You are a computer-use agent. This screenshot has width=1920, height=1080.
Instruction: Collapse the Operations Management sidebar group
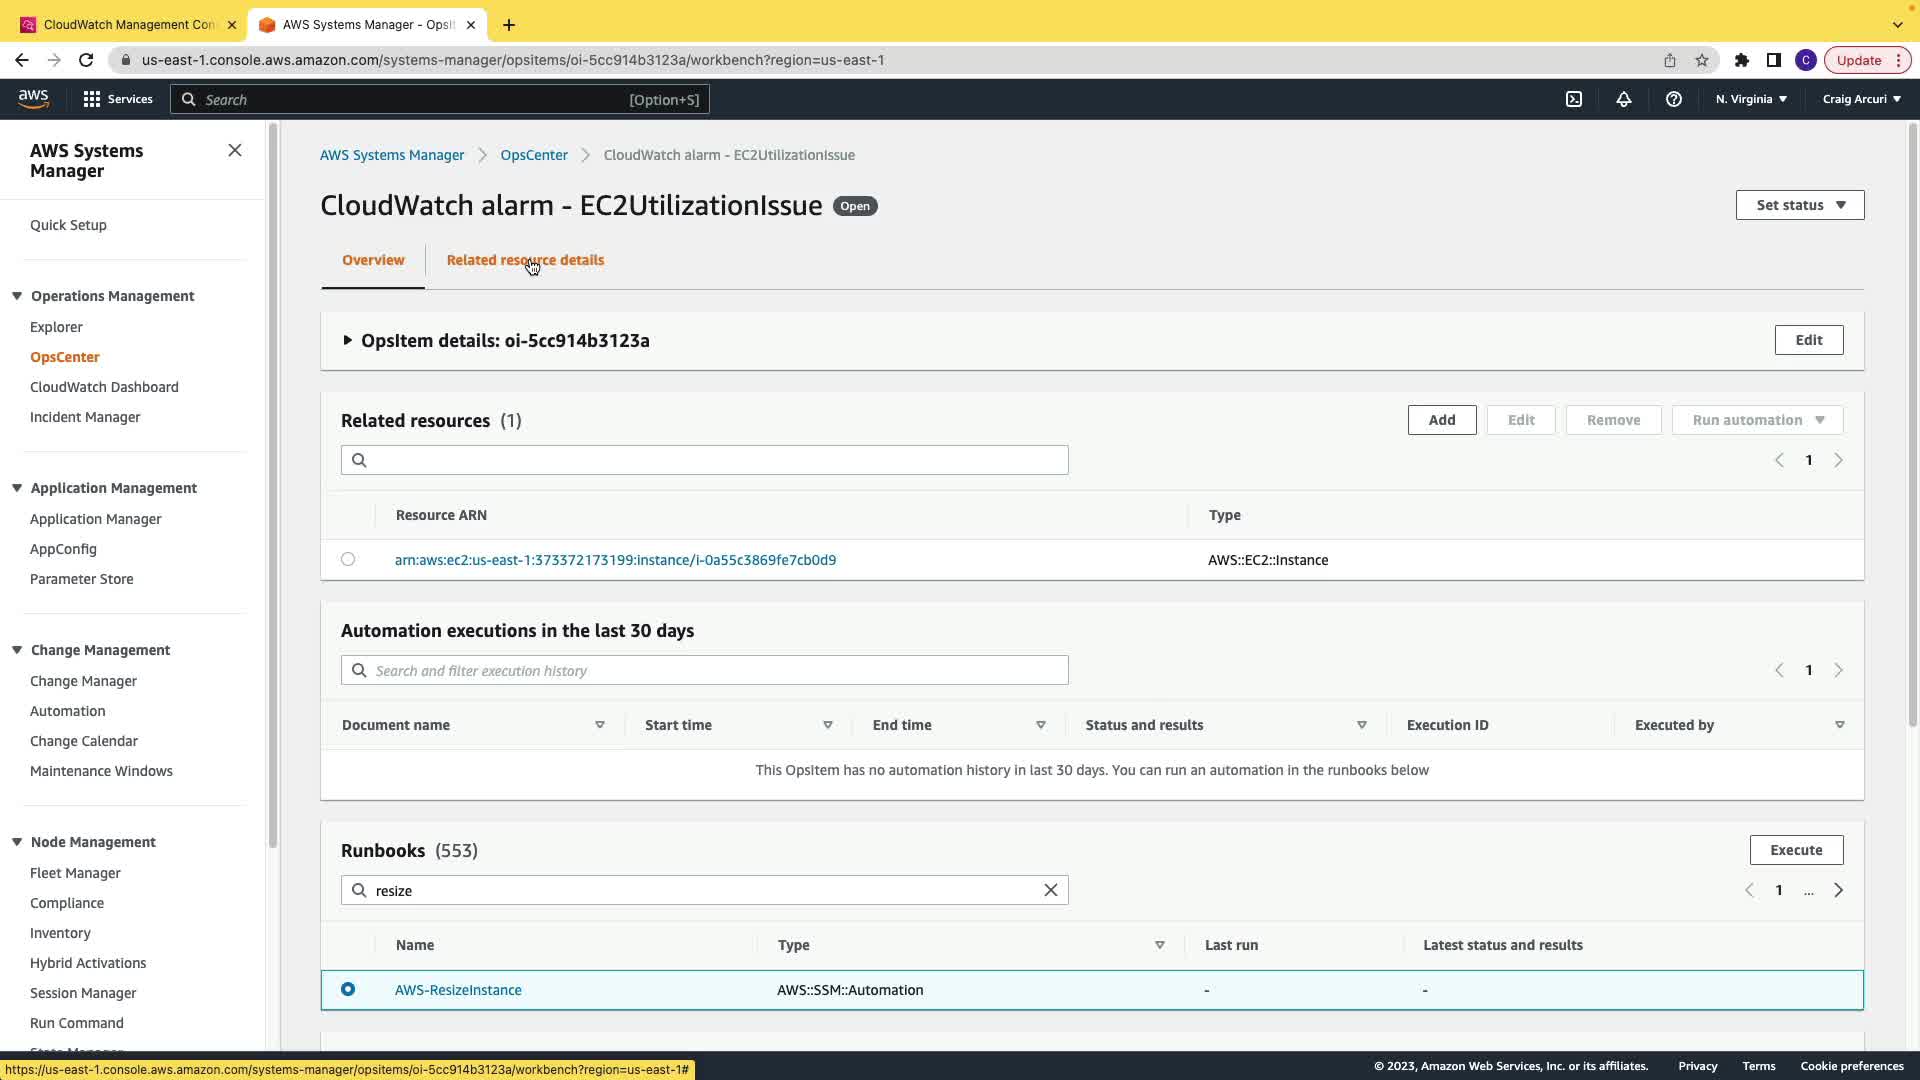click(17, 296)
